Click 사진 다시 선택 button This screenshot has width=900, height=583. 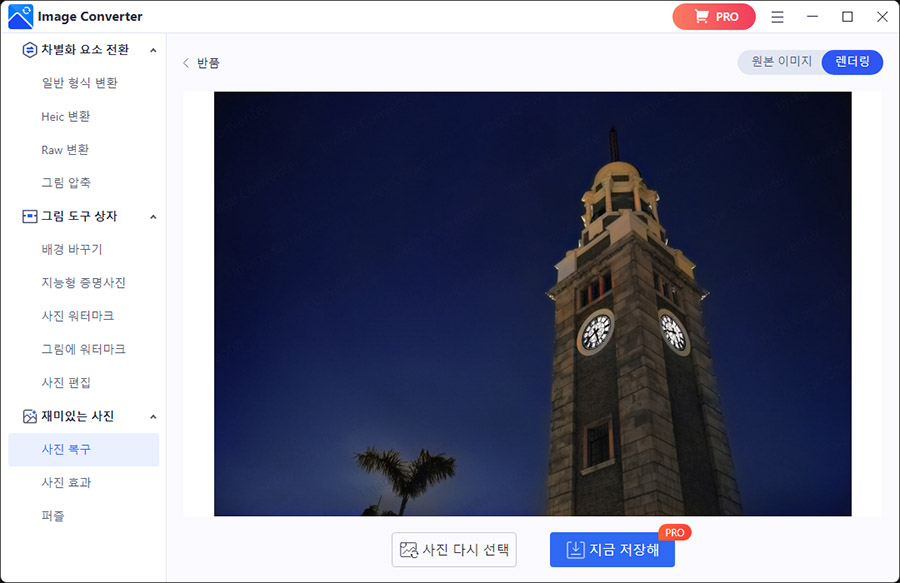pyautogui.click(x=454, y=550)
